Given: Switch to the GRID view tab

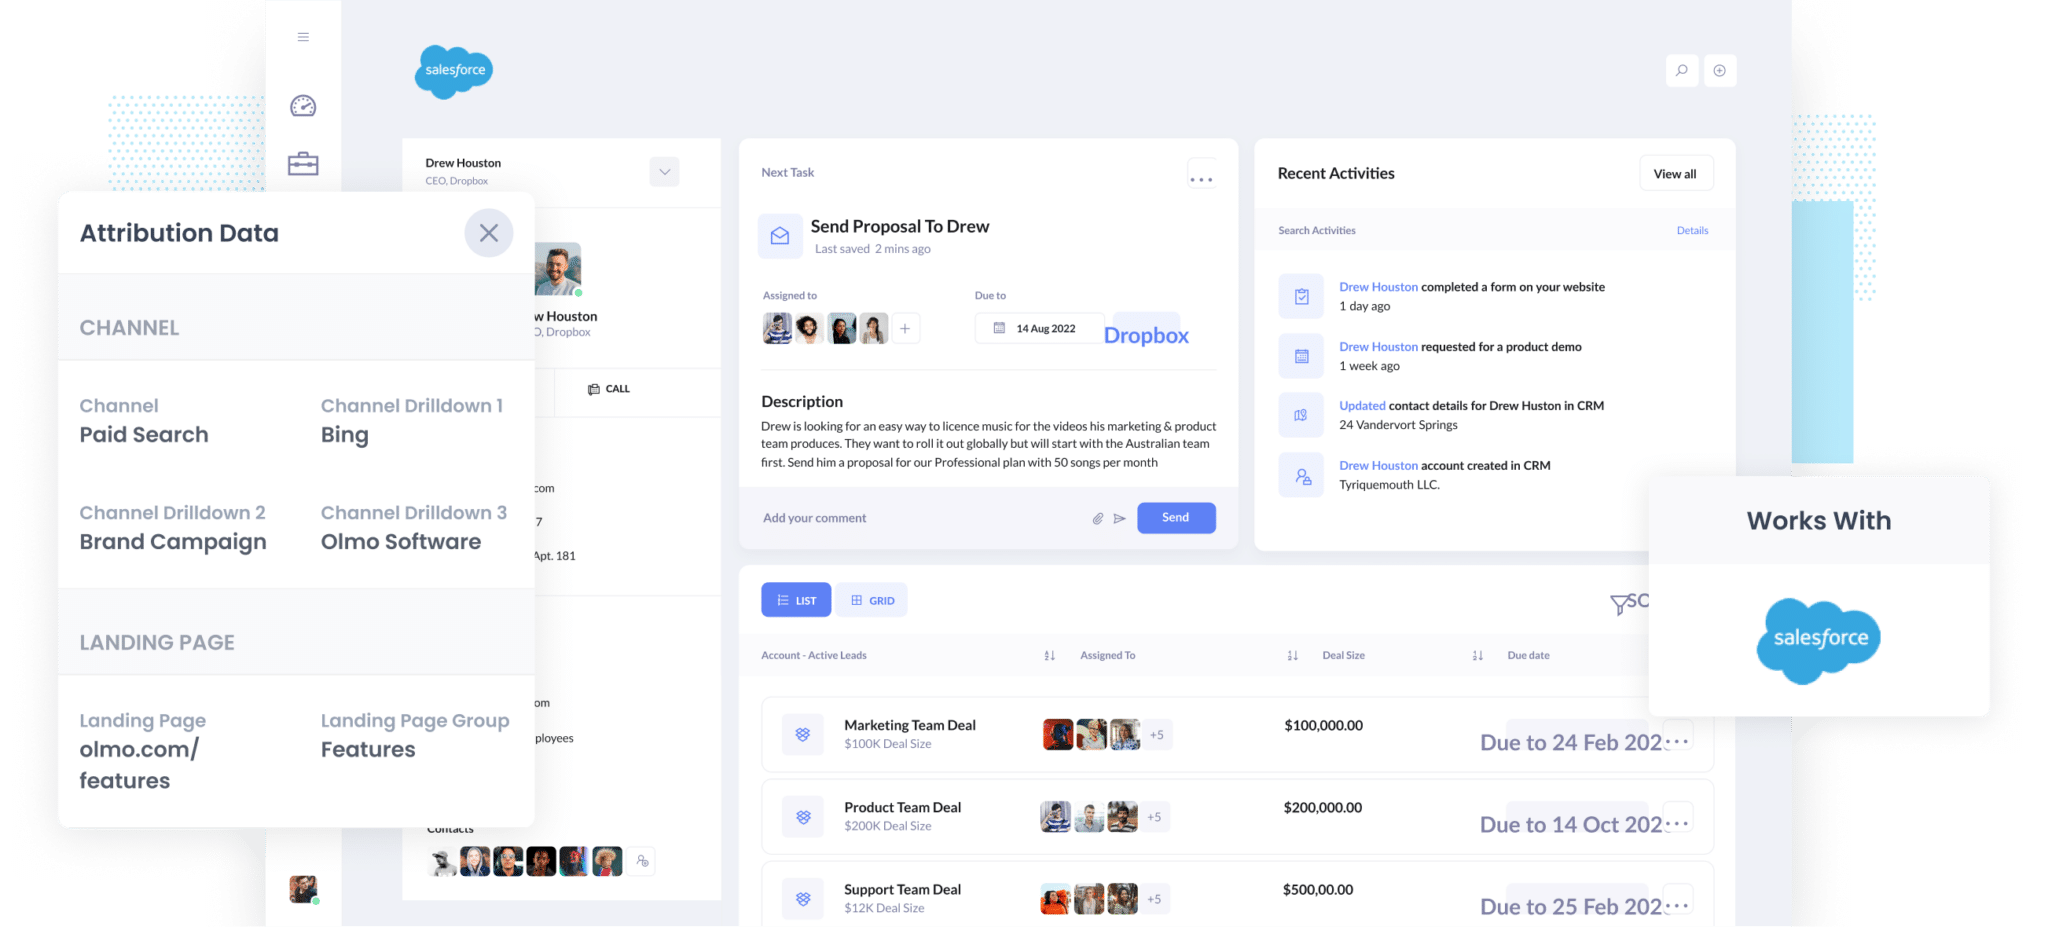Looking at the screenshot, I should click(872, 600).
